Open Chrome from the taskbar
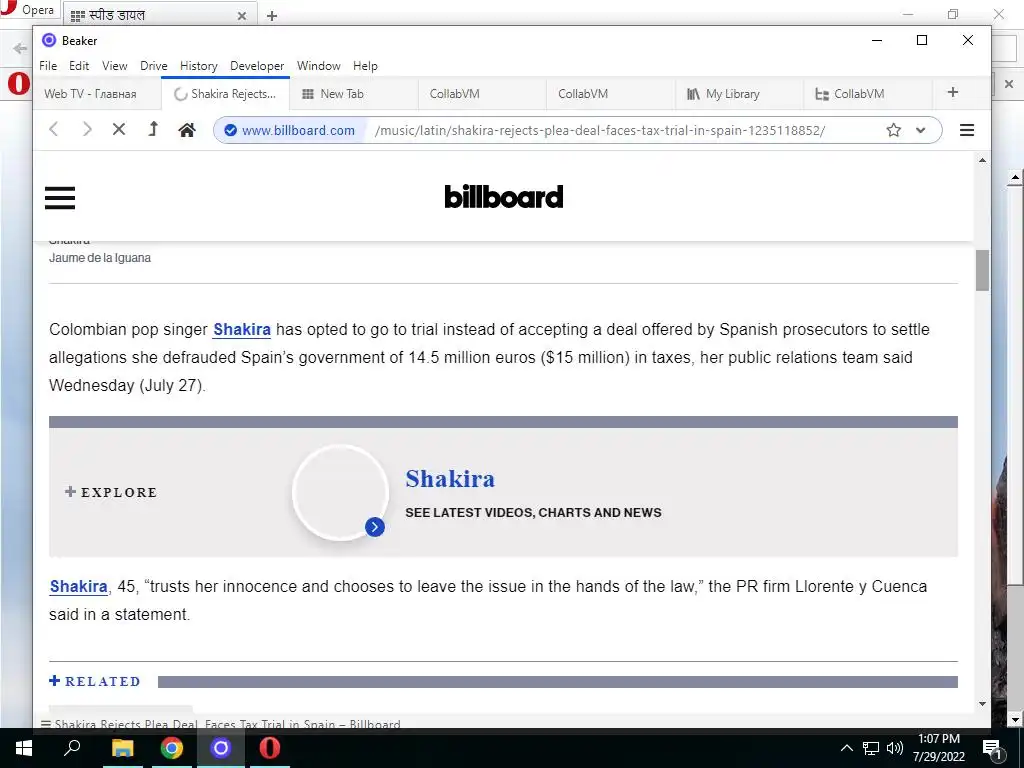The height and width of the screenshot is (768, 1024). coord(172,748)
